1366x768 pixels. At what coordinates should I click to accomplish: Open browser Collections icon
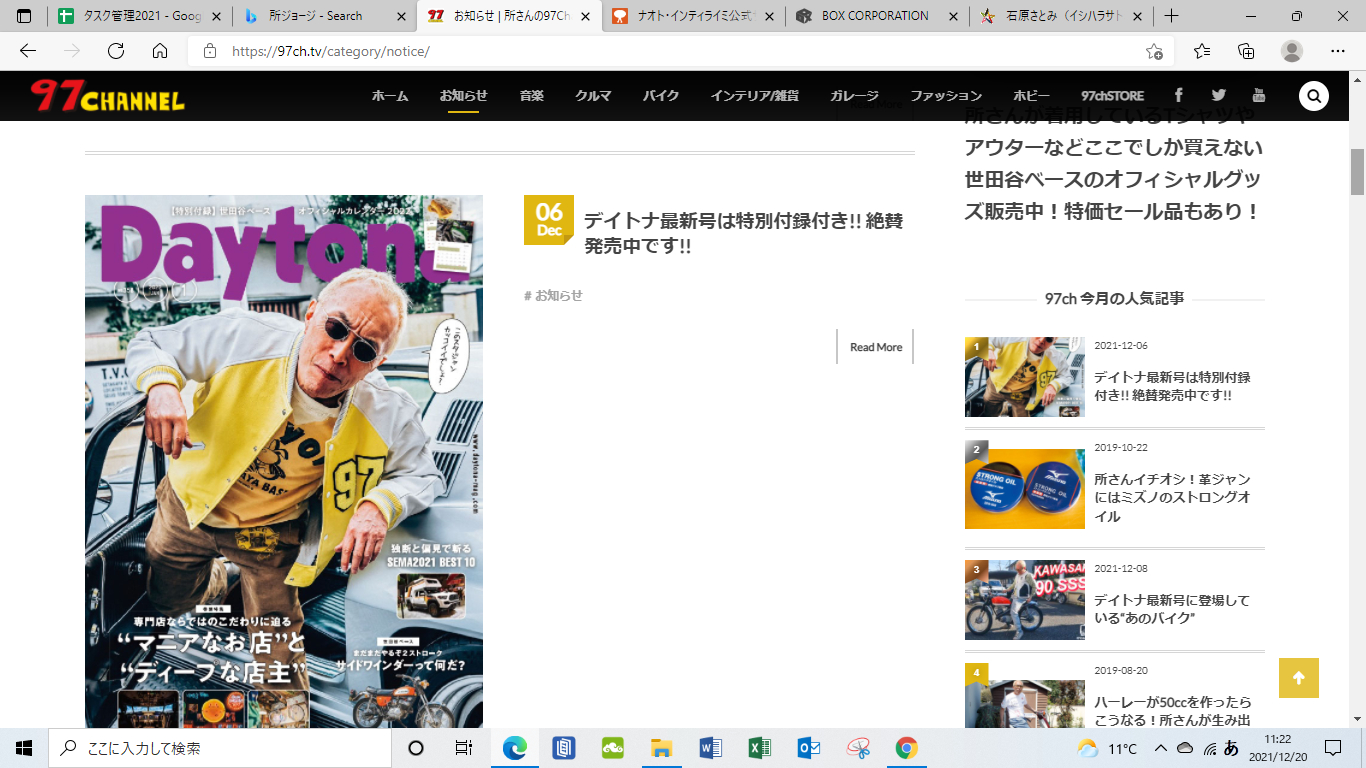pos(1246,51)
